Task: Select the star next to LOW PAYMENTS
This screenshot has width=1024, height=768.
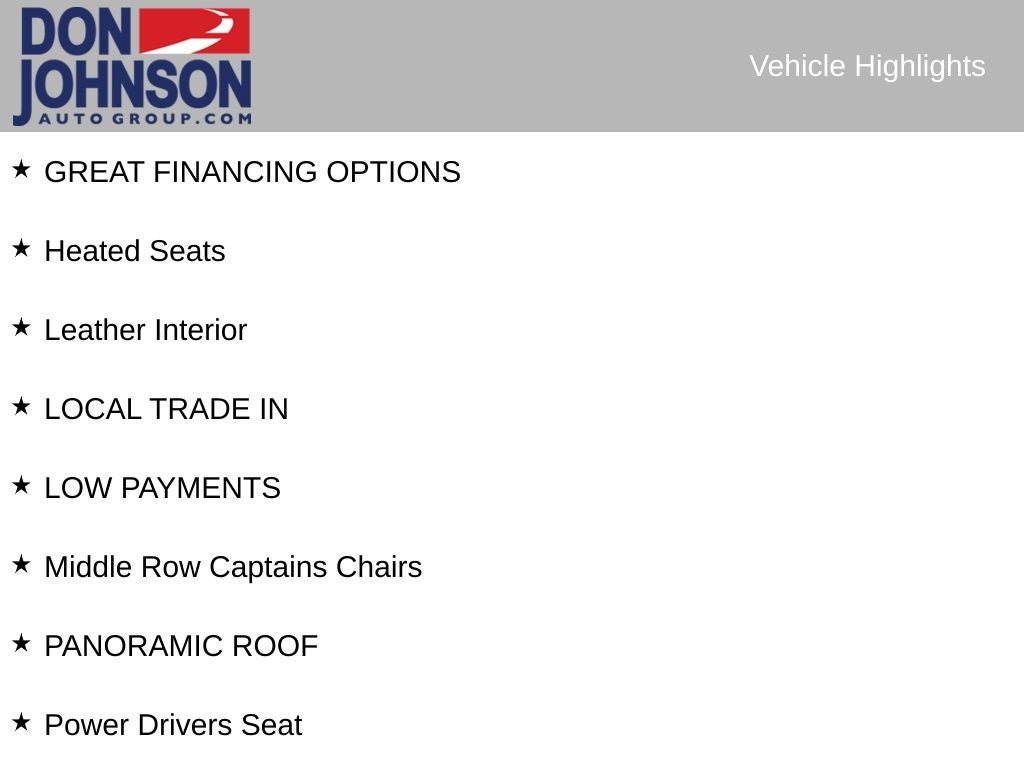Action: click(21, 486)
